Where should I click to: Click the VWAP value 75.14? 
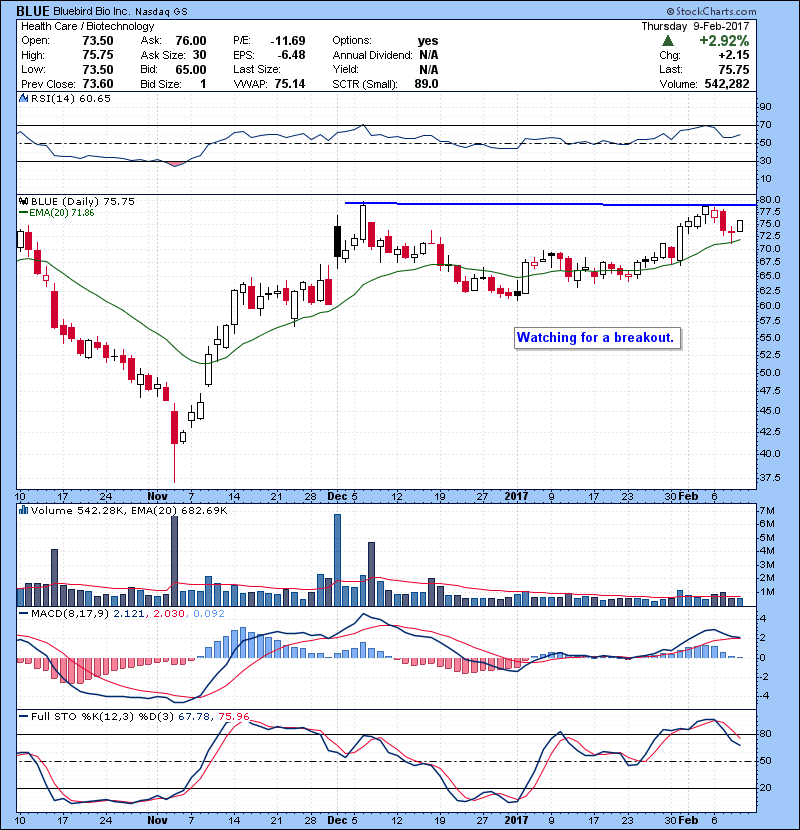click(x=290, y=84)
